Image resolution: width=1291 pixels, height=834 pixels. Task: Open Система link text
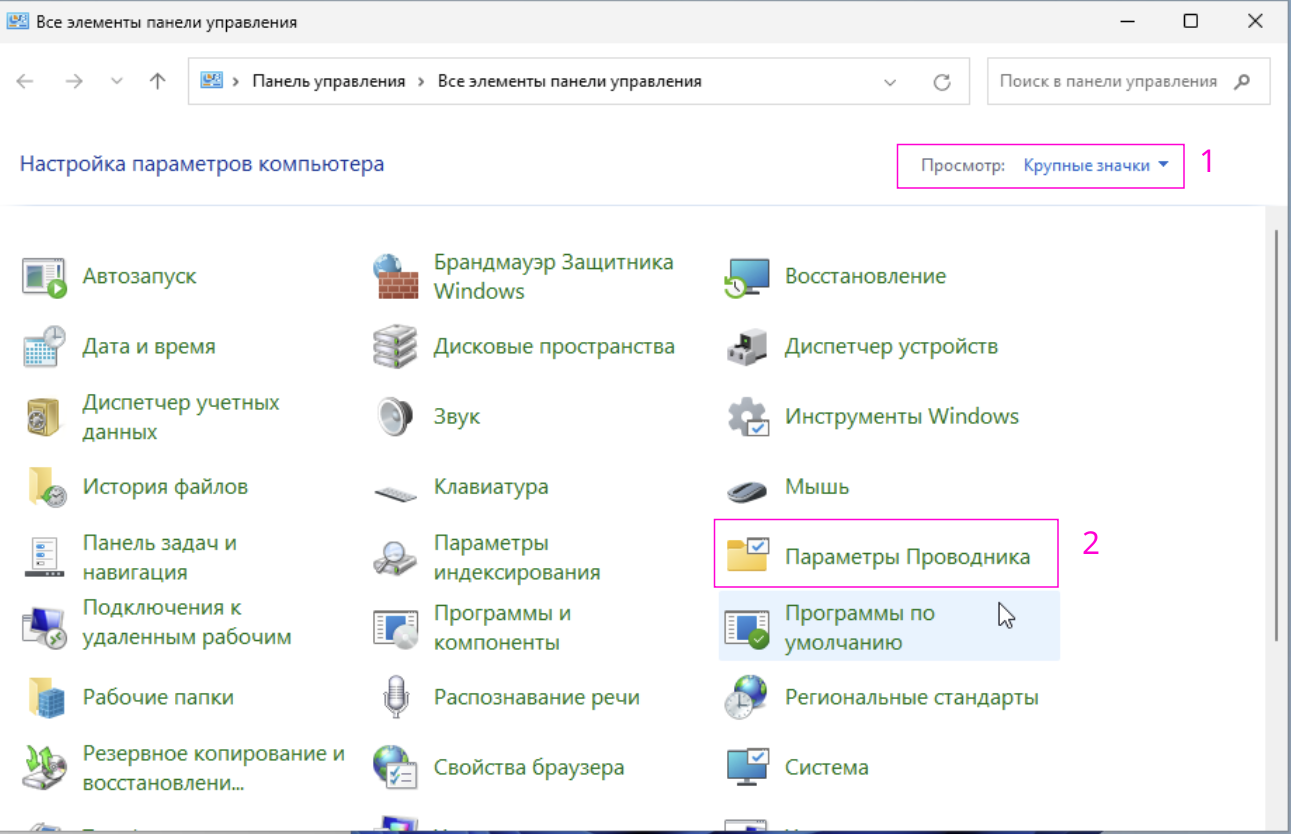(x=827, y=767)
